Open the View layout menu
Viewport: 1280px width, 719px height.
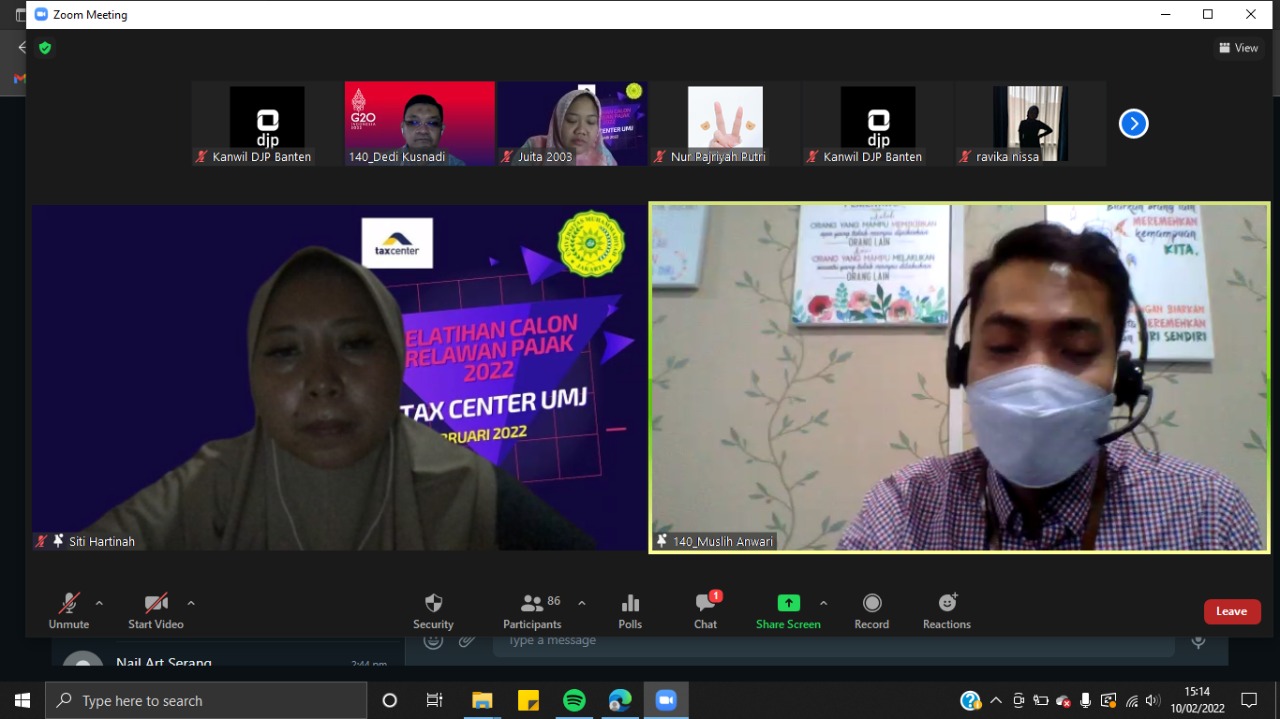[x=1238, y=48]
